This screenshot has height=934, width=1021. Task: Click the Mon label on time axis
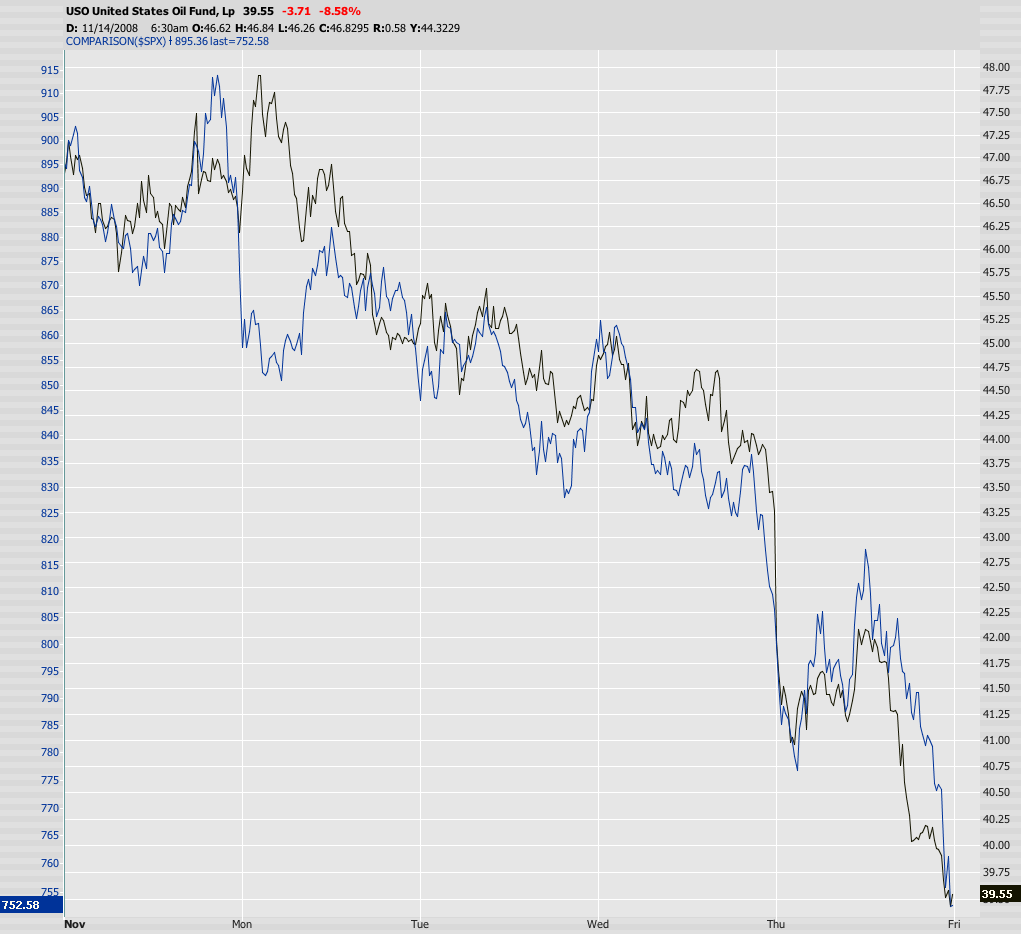[242, 924]
